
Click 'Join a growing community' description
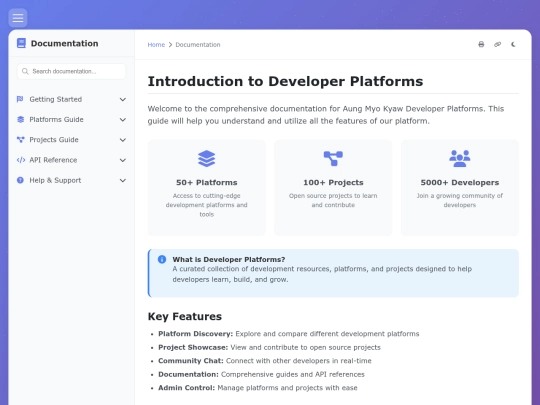pyautogui.click(x=460, y=200)
